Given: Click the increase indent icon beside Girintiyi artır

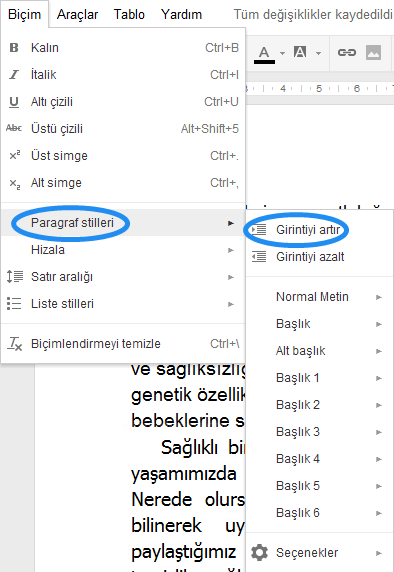Looking at the screenshot, I should click(x=259, y=230).
